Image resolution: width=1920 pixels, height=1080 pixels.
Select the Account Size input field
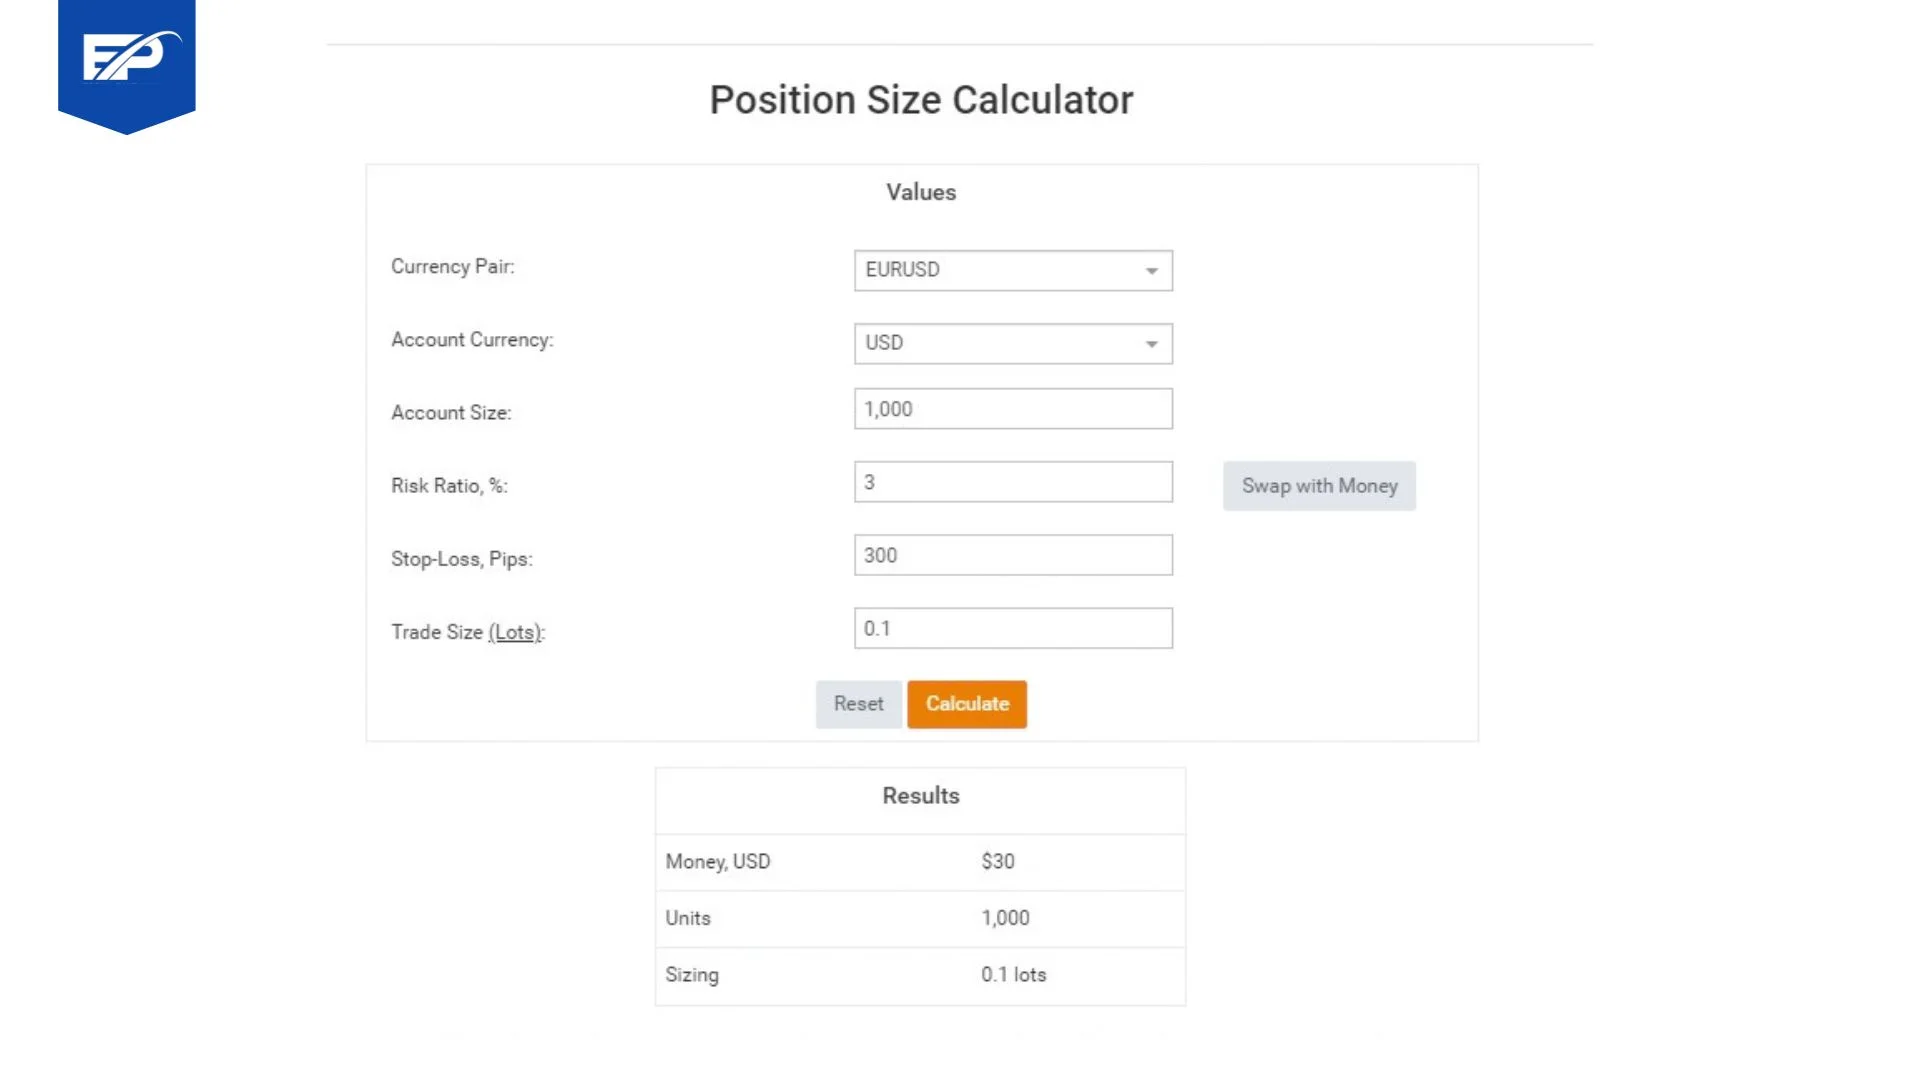coord(1013,409)
